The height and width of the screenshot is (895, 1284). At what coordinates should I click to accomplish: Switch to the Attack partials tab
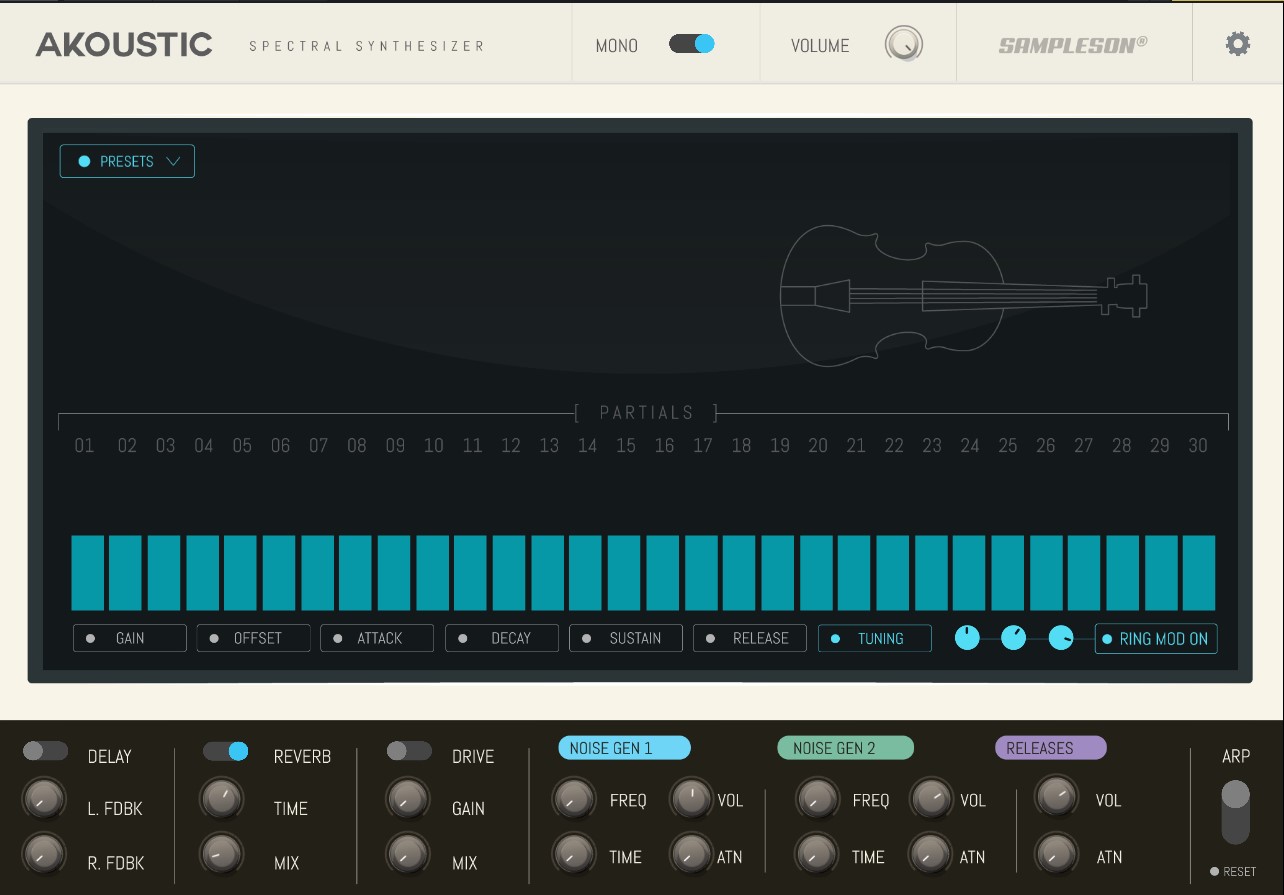point(377,638)
